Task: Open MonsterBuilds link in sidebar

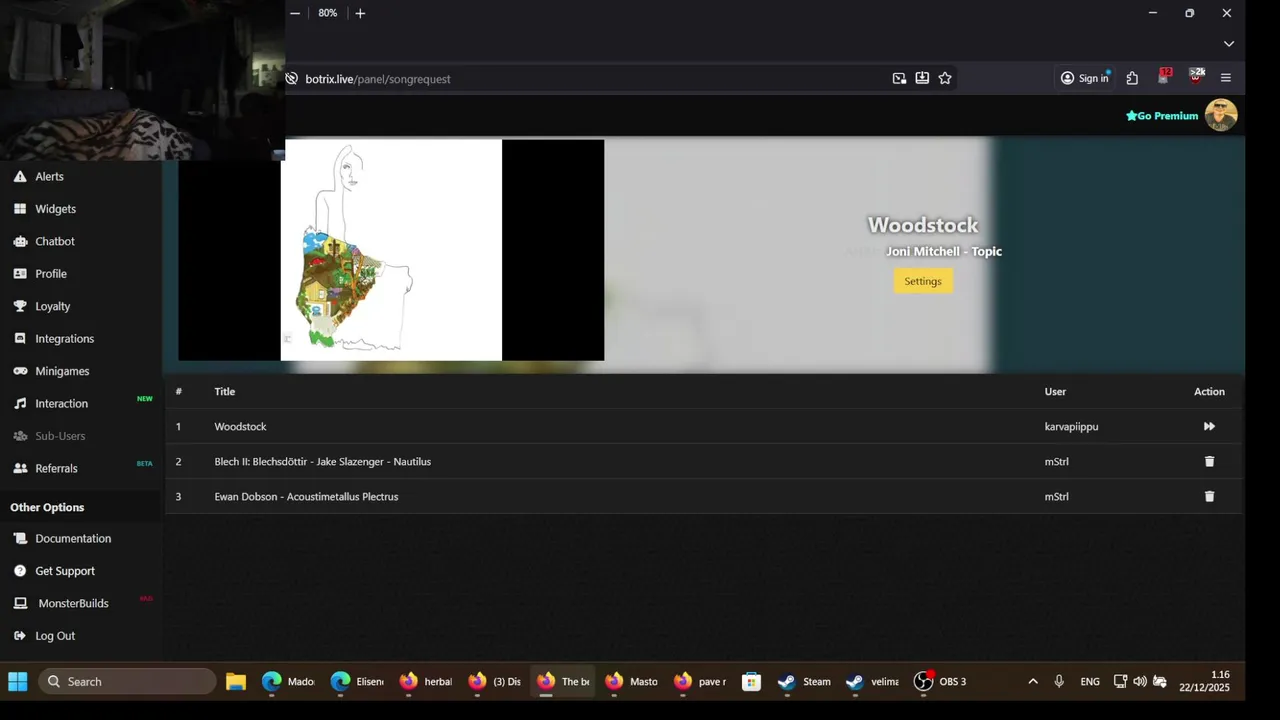Action: pos(73,603)
